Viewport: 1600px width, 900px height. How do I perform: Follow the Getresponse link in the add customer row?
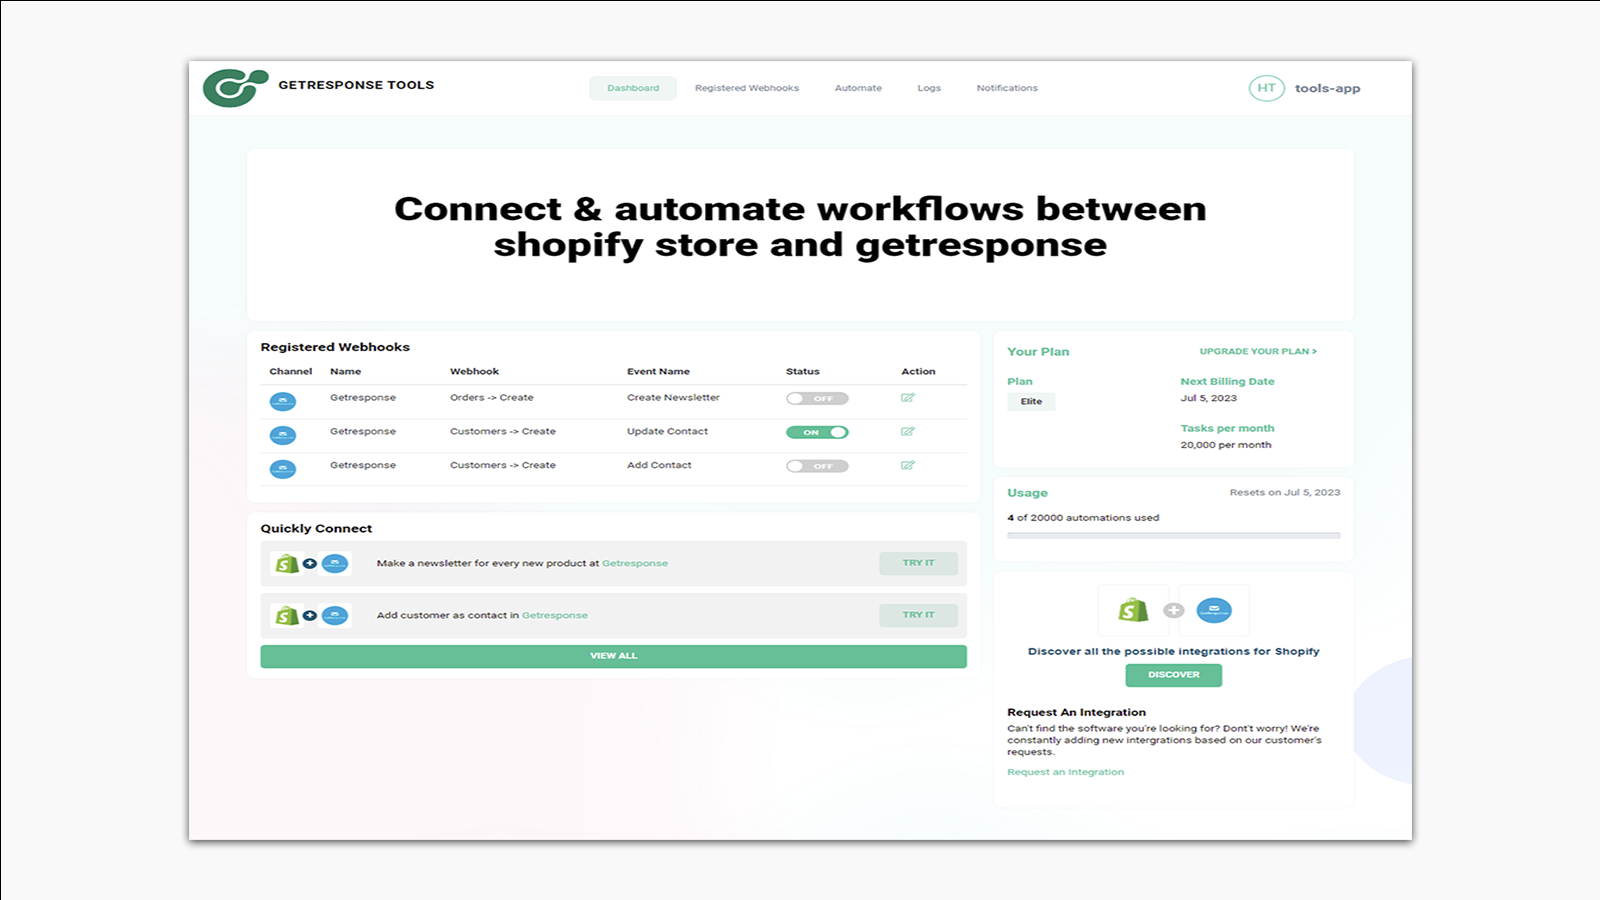tap(555, 616)
